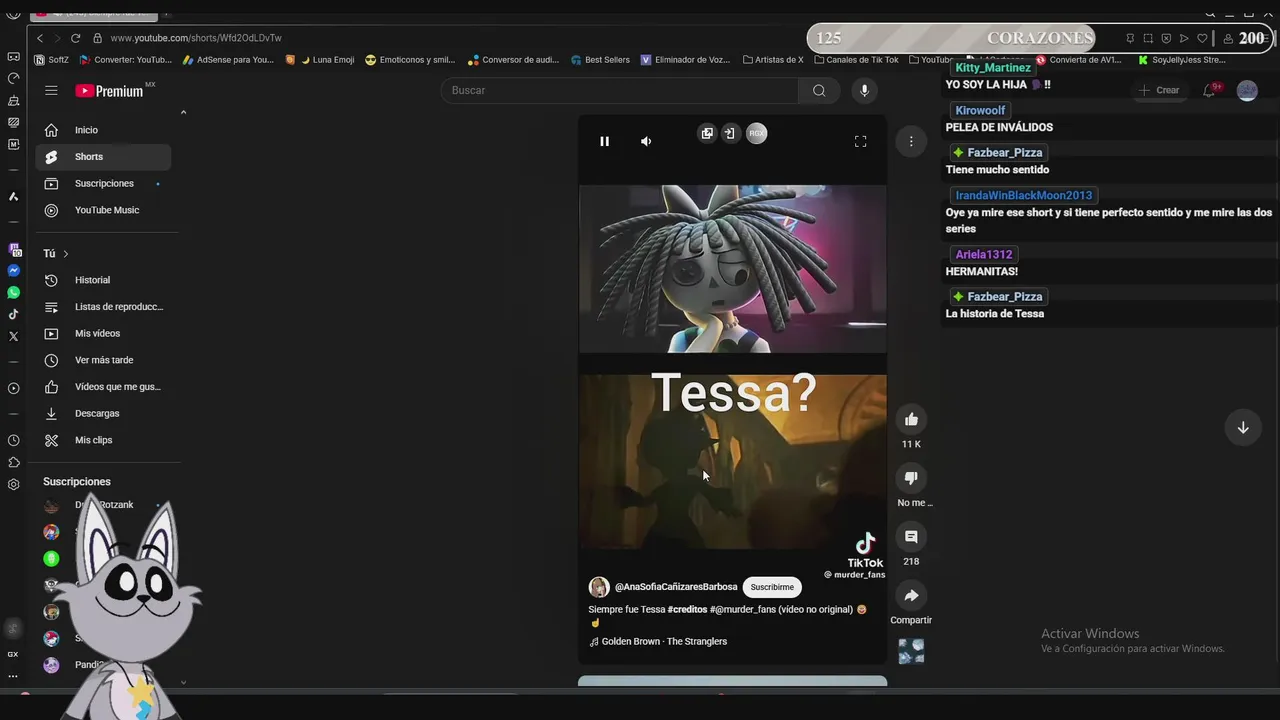Open YouTube Music in the sidebar

103,210
